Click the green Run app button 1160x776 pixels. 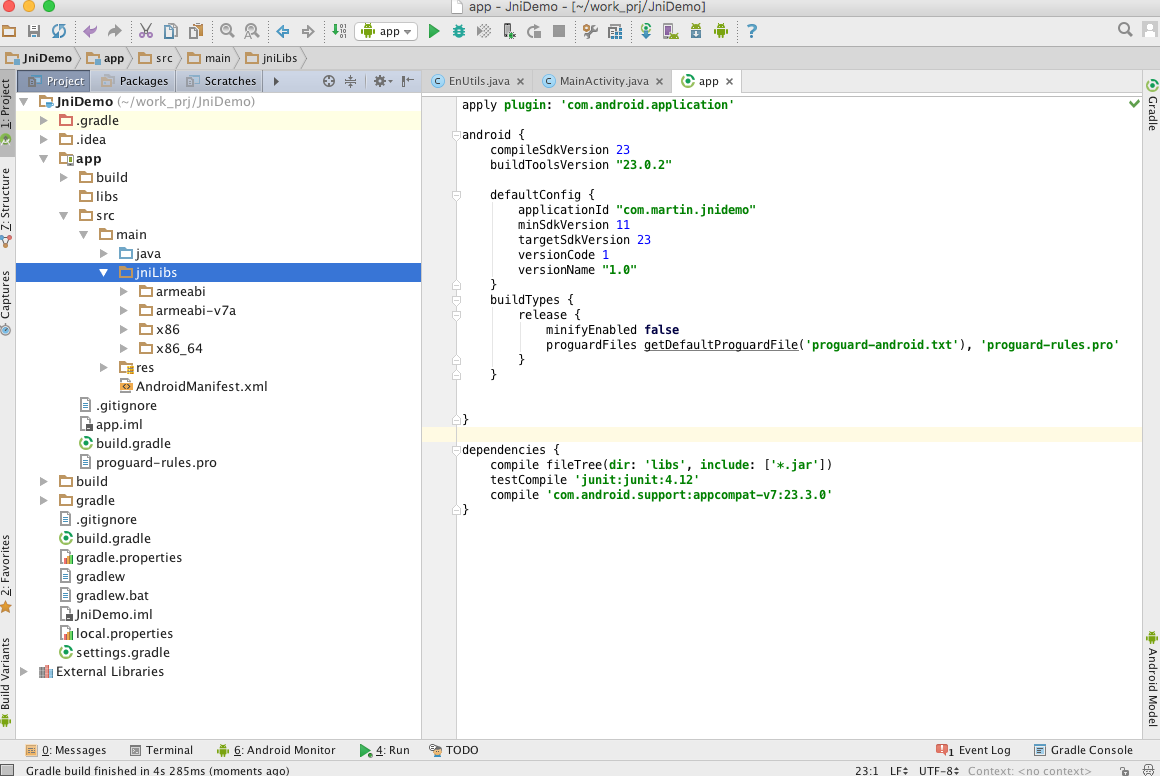pyautogui.click(x=434, y=31)
